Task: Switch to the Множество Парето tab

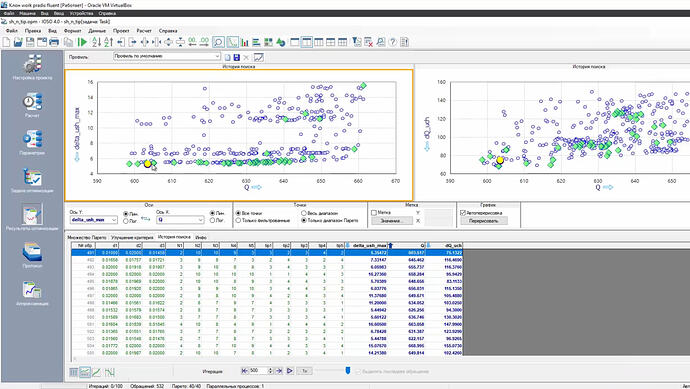Action: (87, 238)
